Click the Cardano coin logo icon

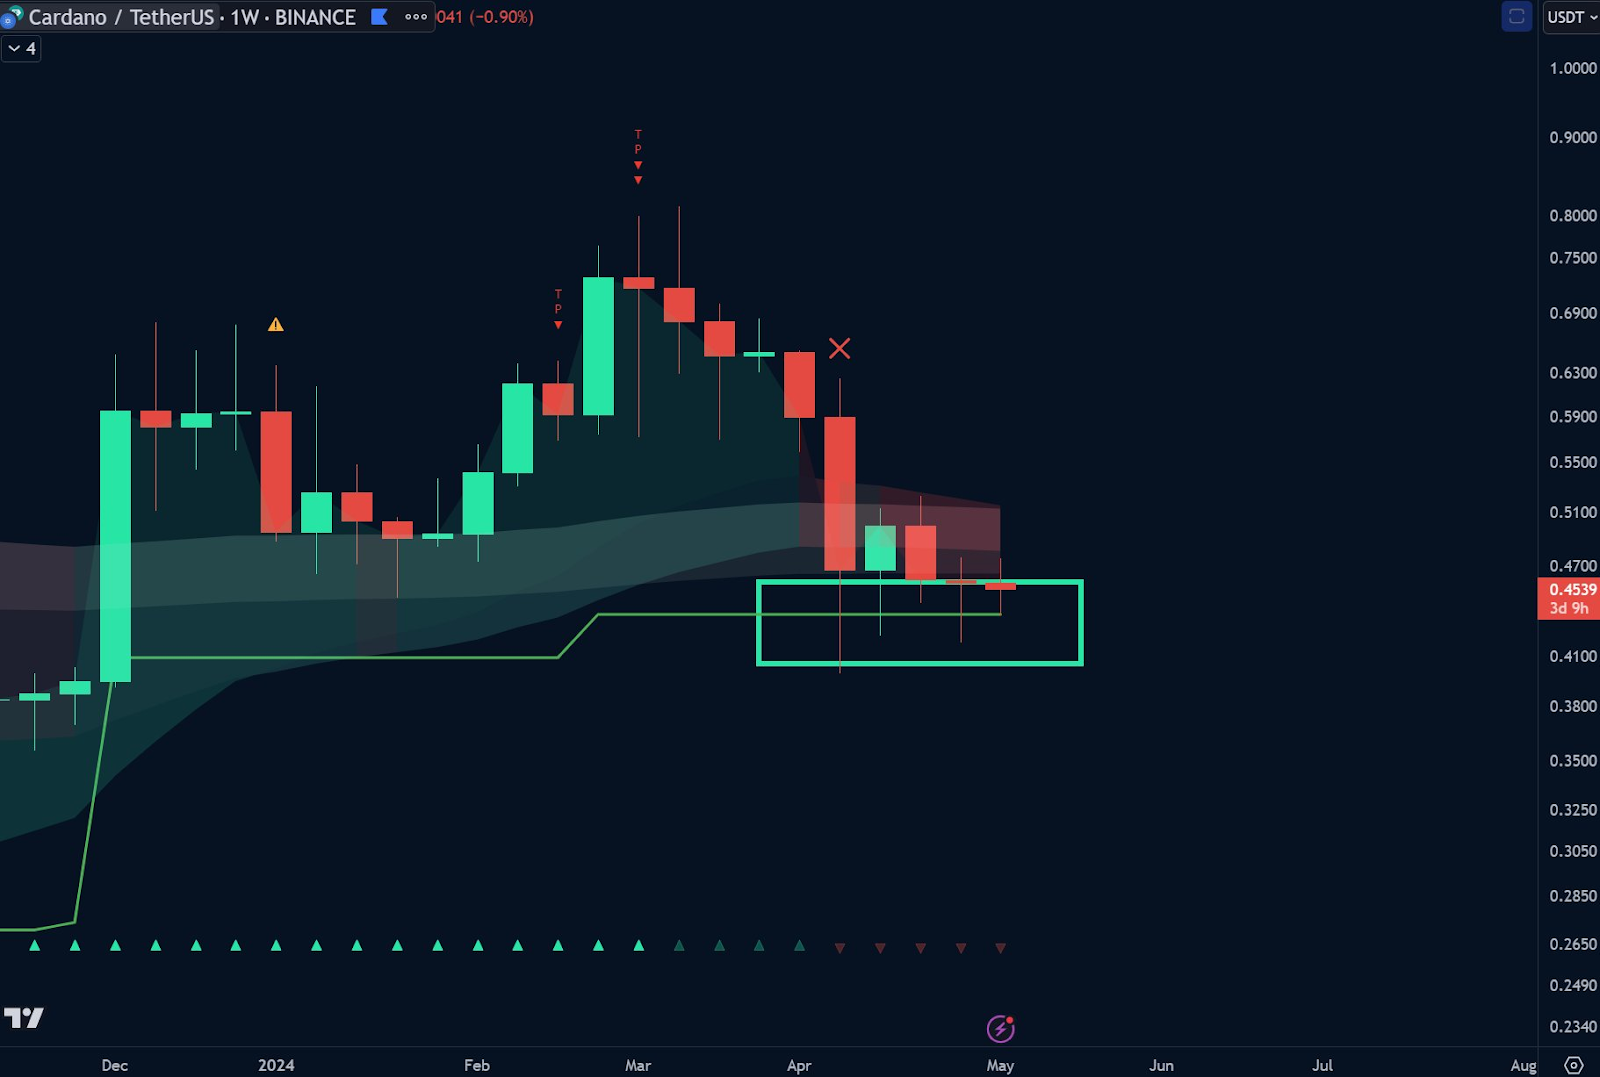12,16
